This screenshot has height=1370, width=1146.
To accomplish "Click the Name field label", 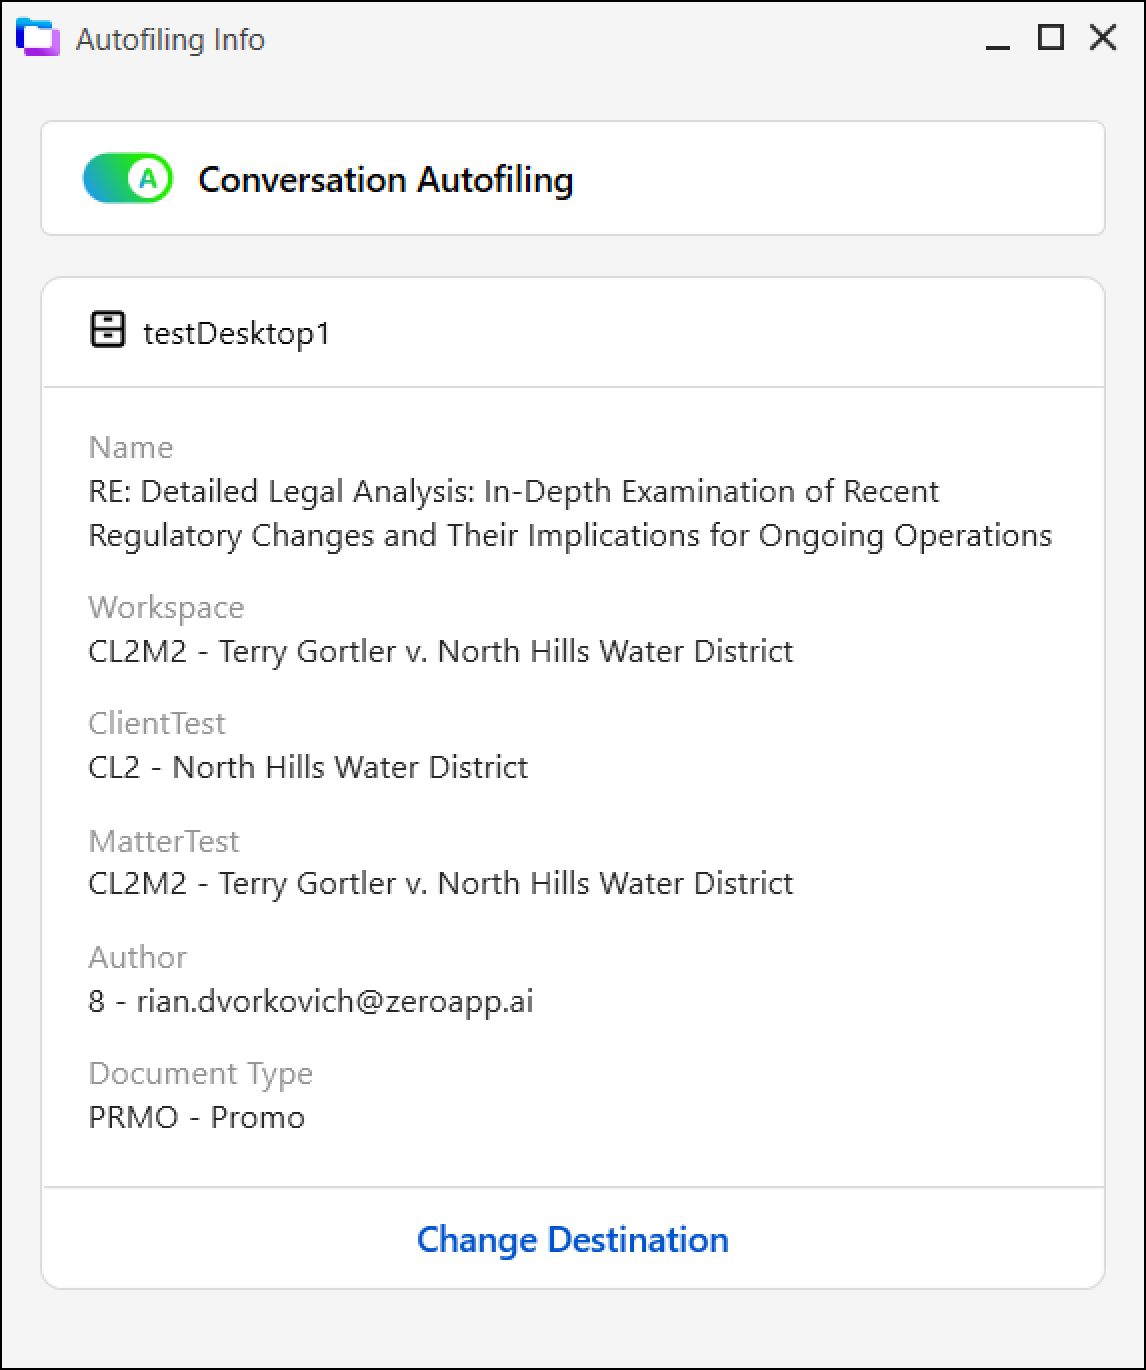I will coord(131,447).
